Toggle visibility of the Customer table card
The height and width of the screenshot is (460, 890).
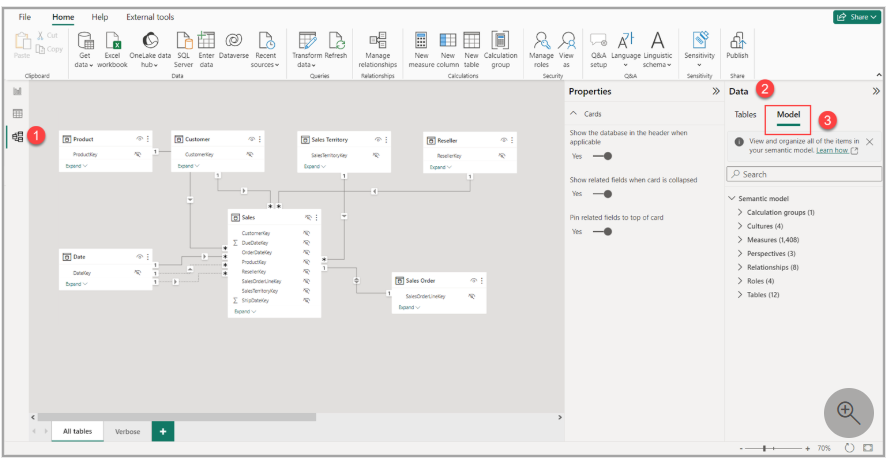pos(251,139)
